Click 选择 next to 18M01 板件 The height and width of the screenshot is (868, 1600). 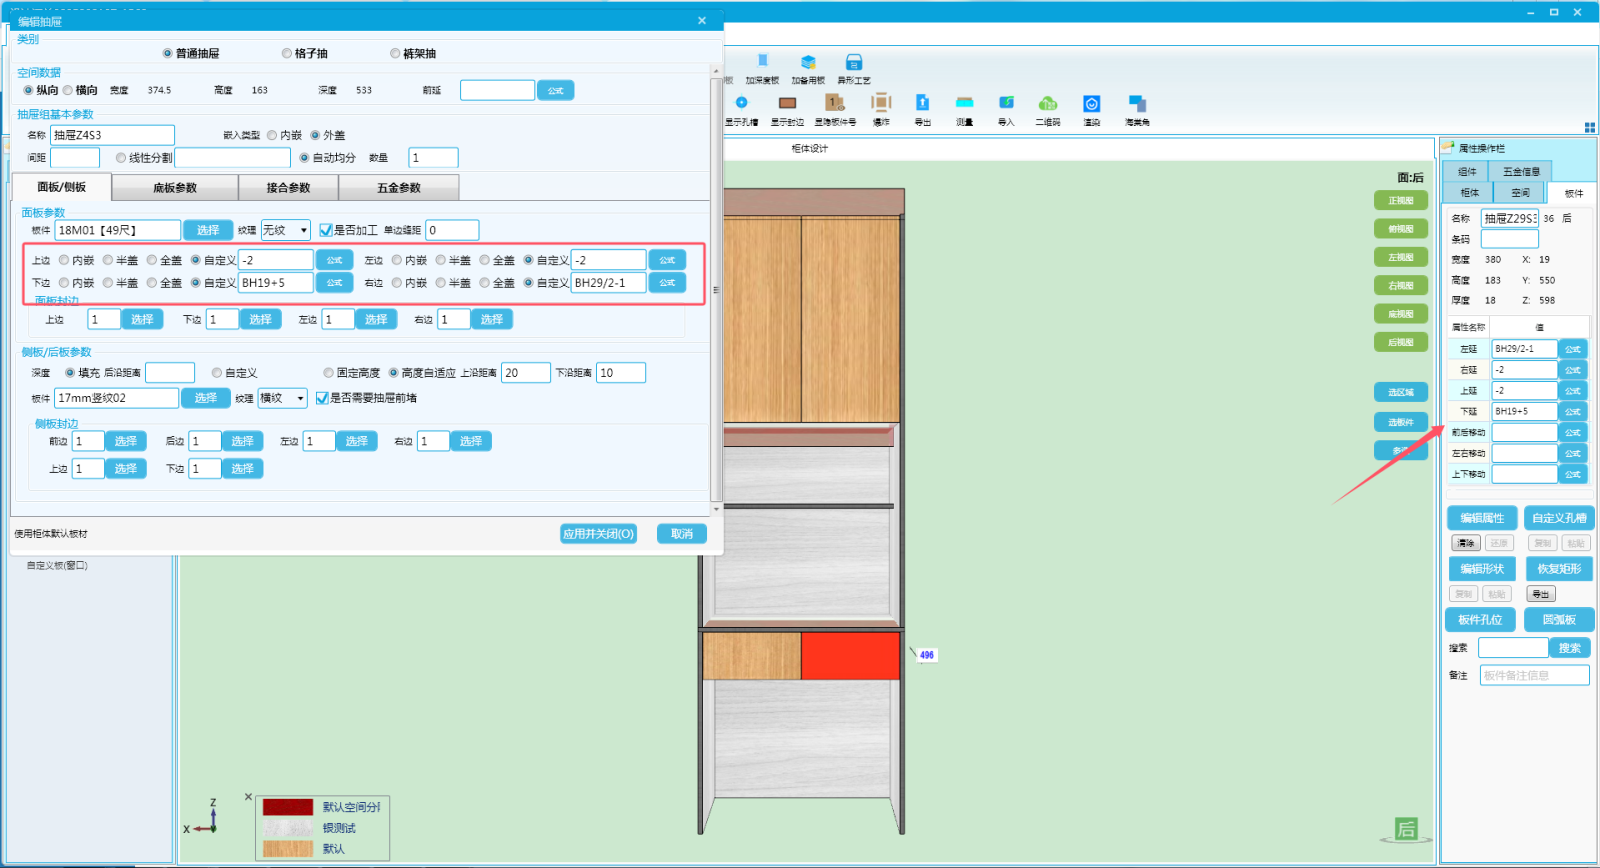click(x=207, y=230)
